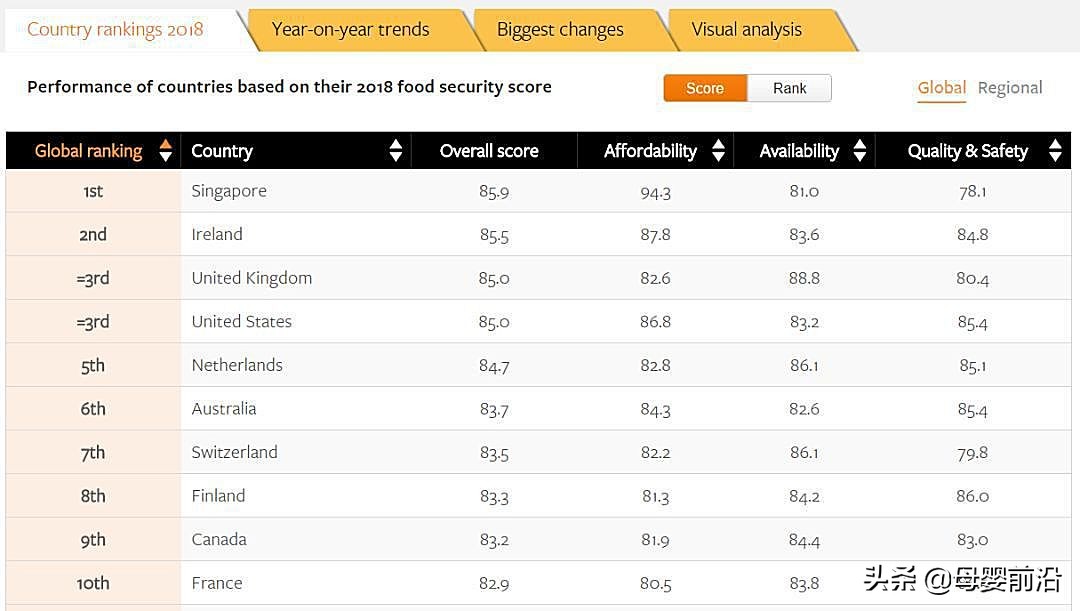
Task: Click France's overall score of 82.9
Action: 494,583
